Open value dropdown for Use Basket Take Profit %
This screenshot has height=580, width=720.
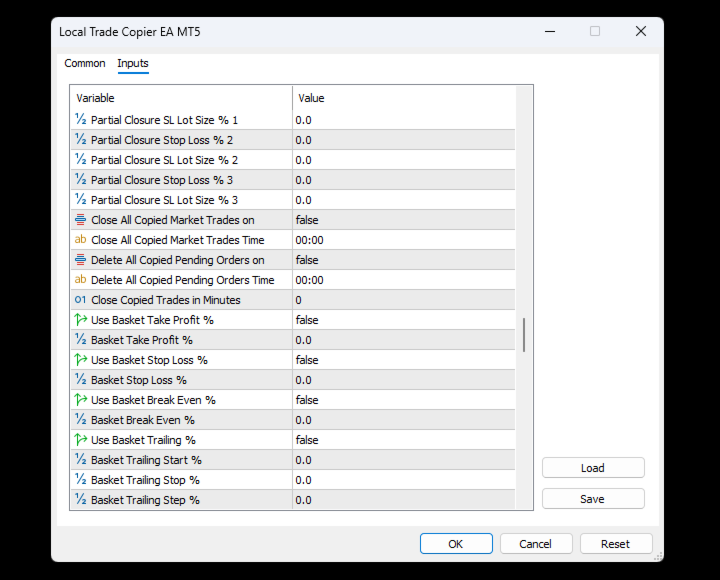click(x=404, y=320)
